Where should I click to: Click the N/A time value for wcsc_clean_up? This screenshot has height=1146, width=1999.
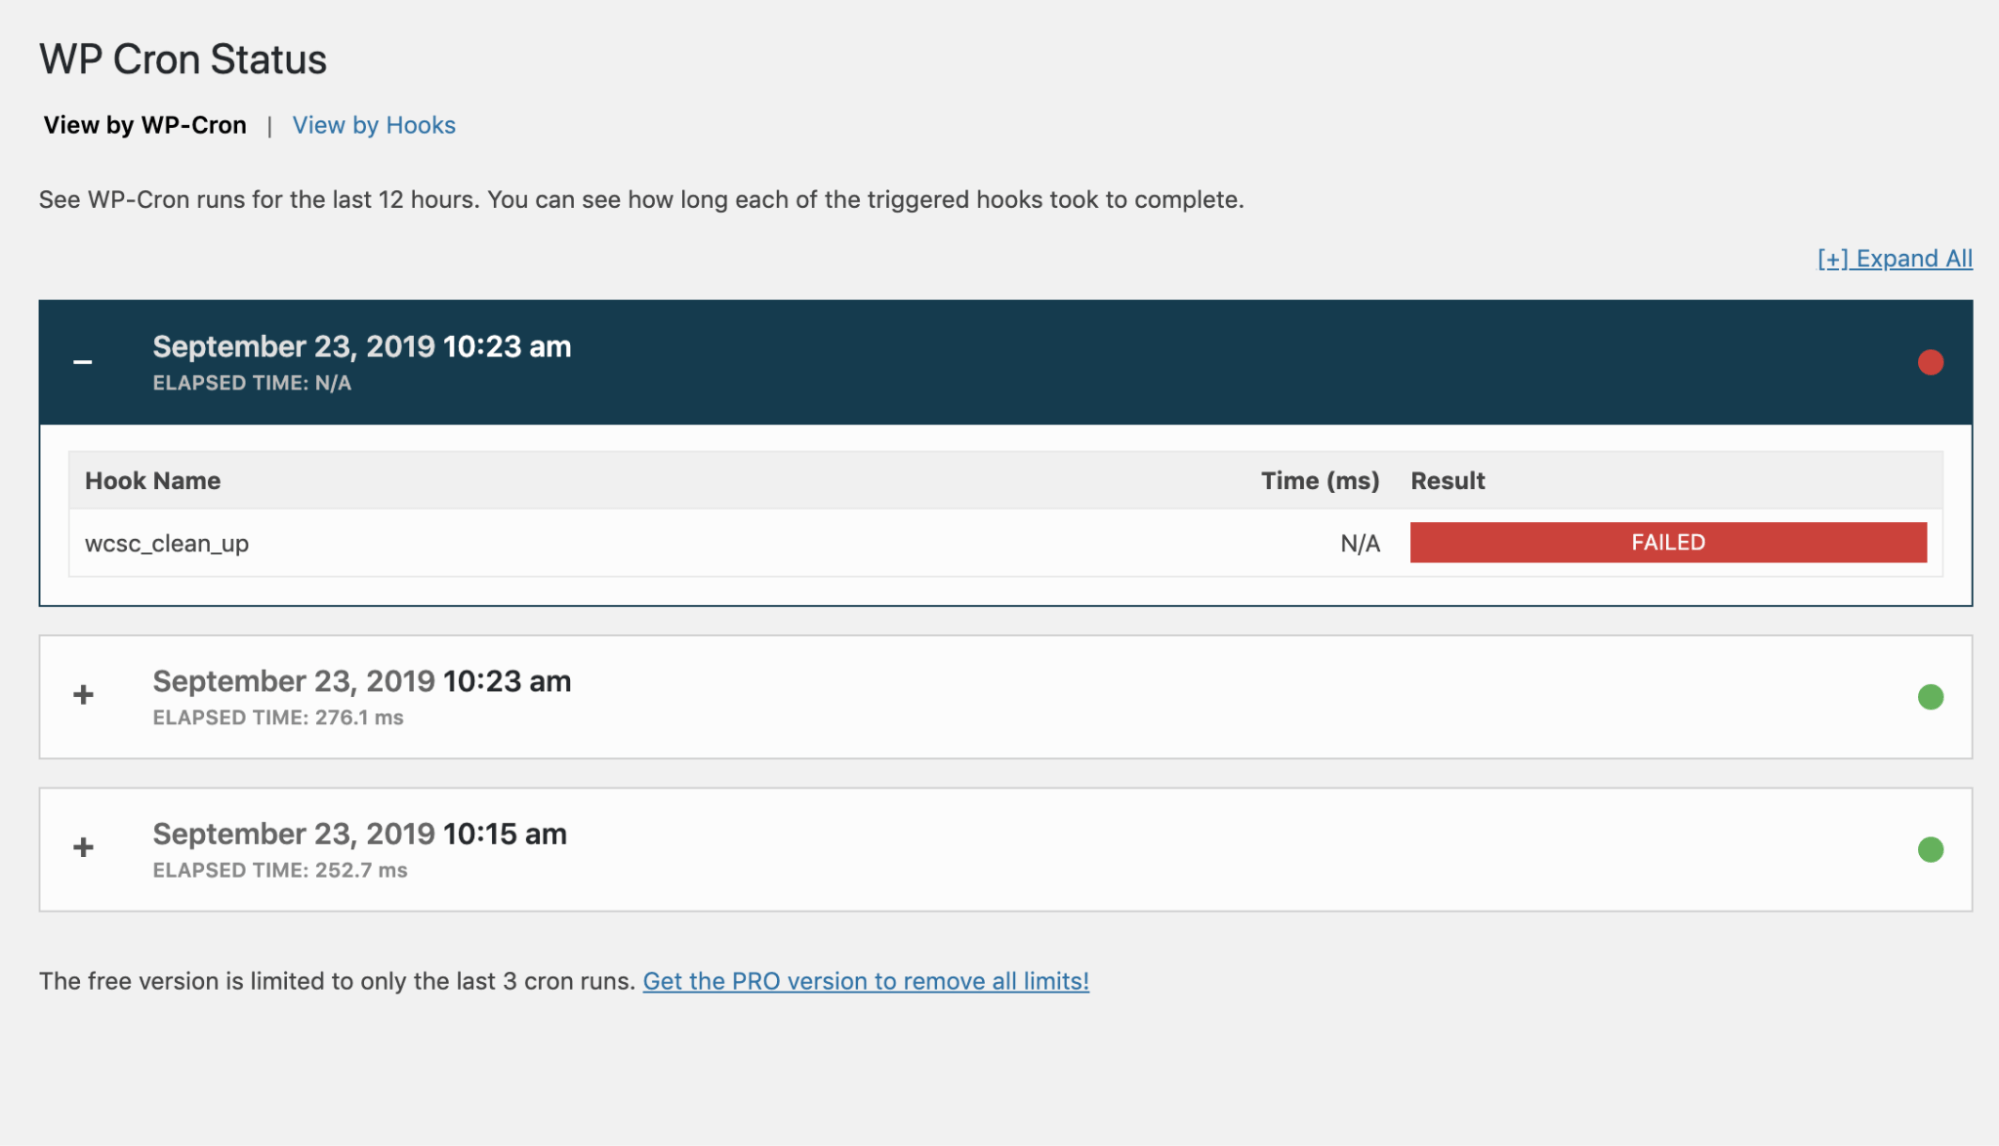[x=1360, y=544]
